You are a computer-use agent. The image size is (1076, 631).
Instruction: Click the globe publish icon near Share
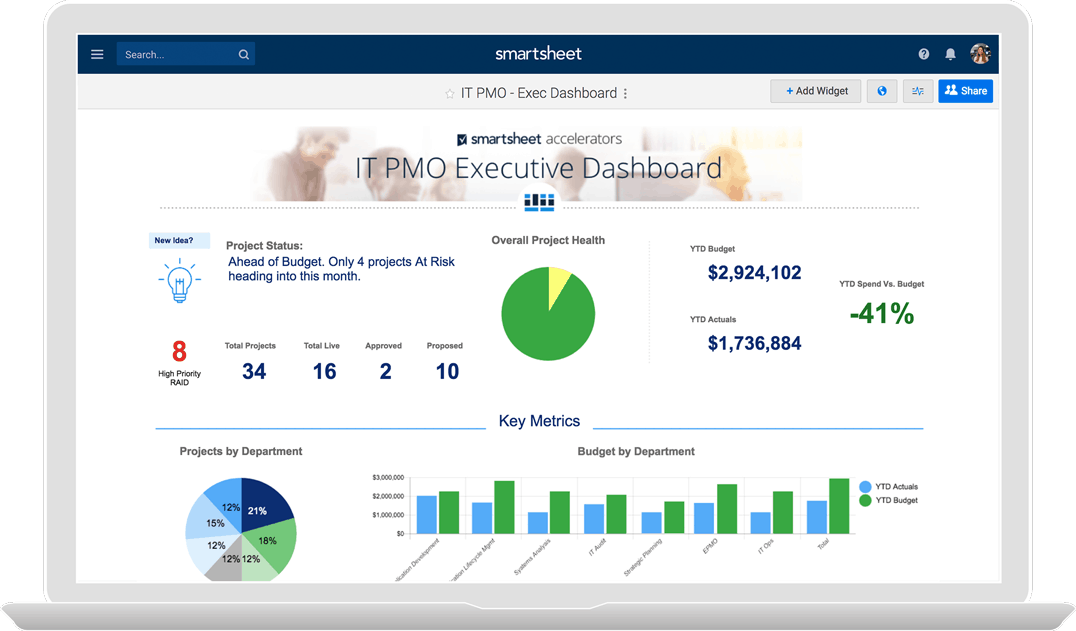point(881,91)
